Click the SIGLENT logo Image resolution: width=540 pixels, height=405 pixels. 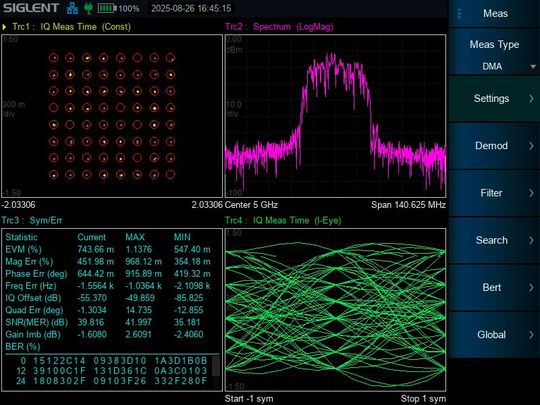(x=31, y=8)
